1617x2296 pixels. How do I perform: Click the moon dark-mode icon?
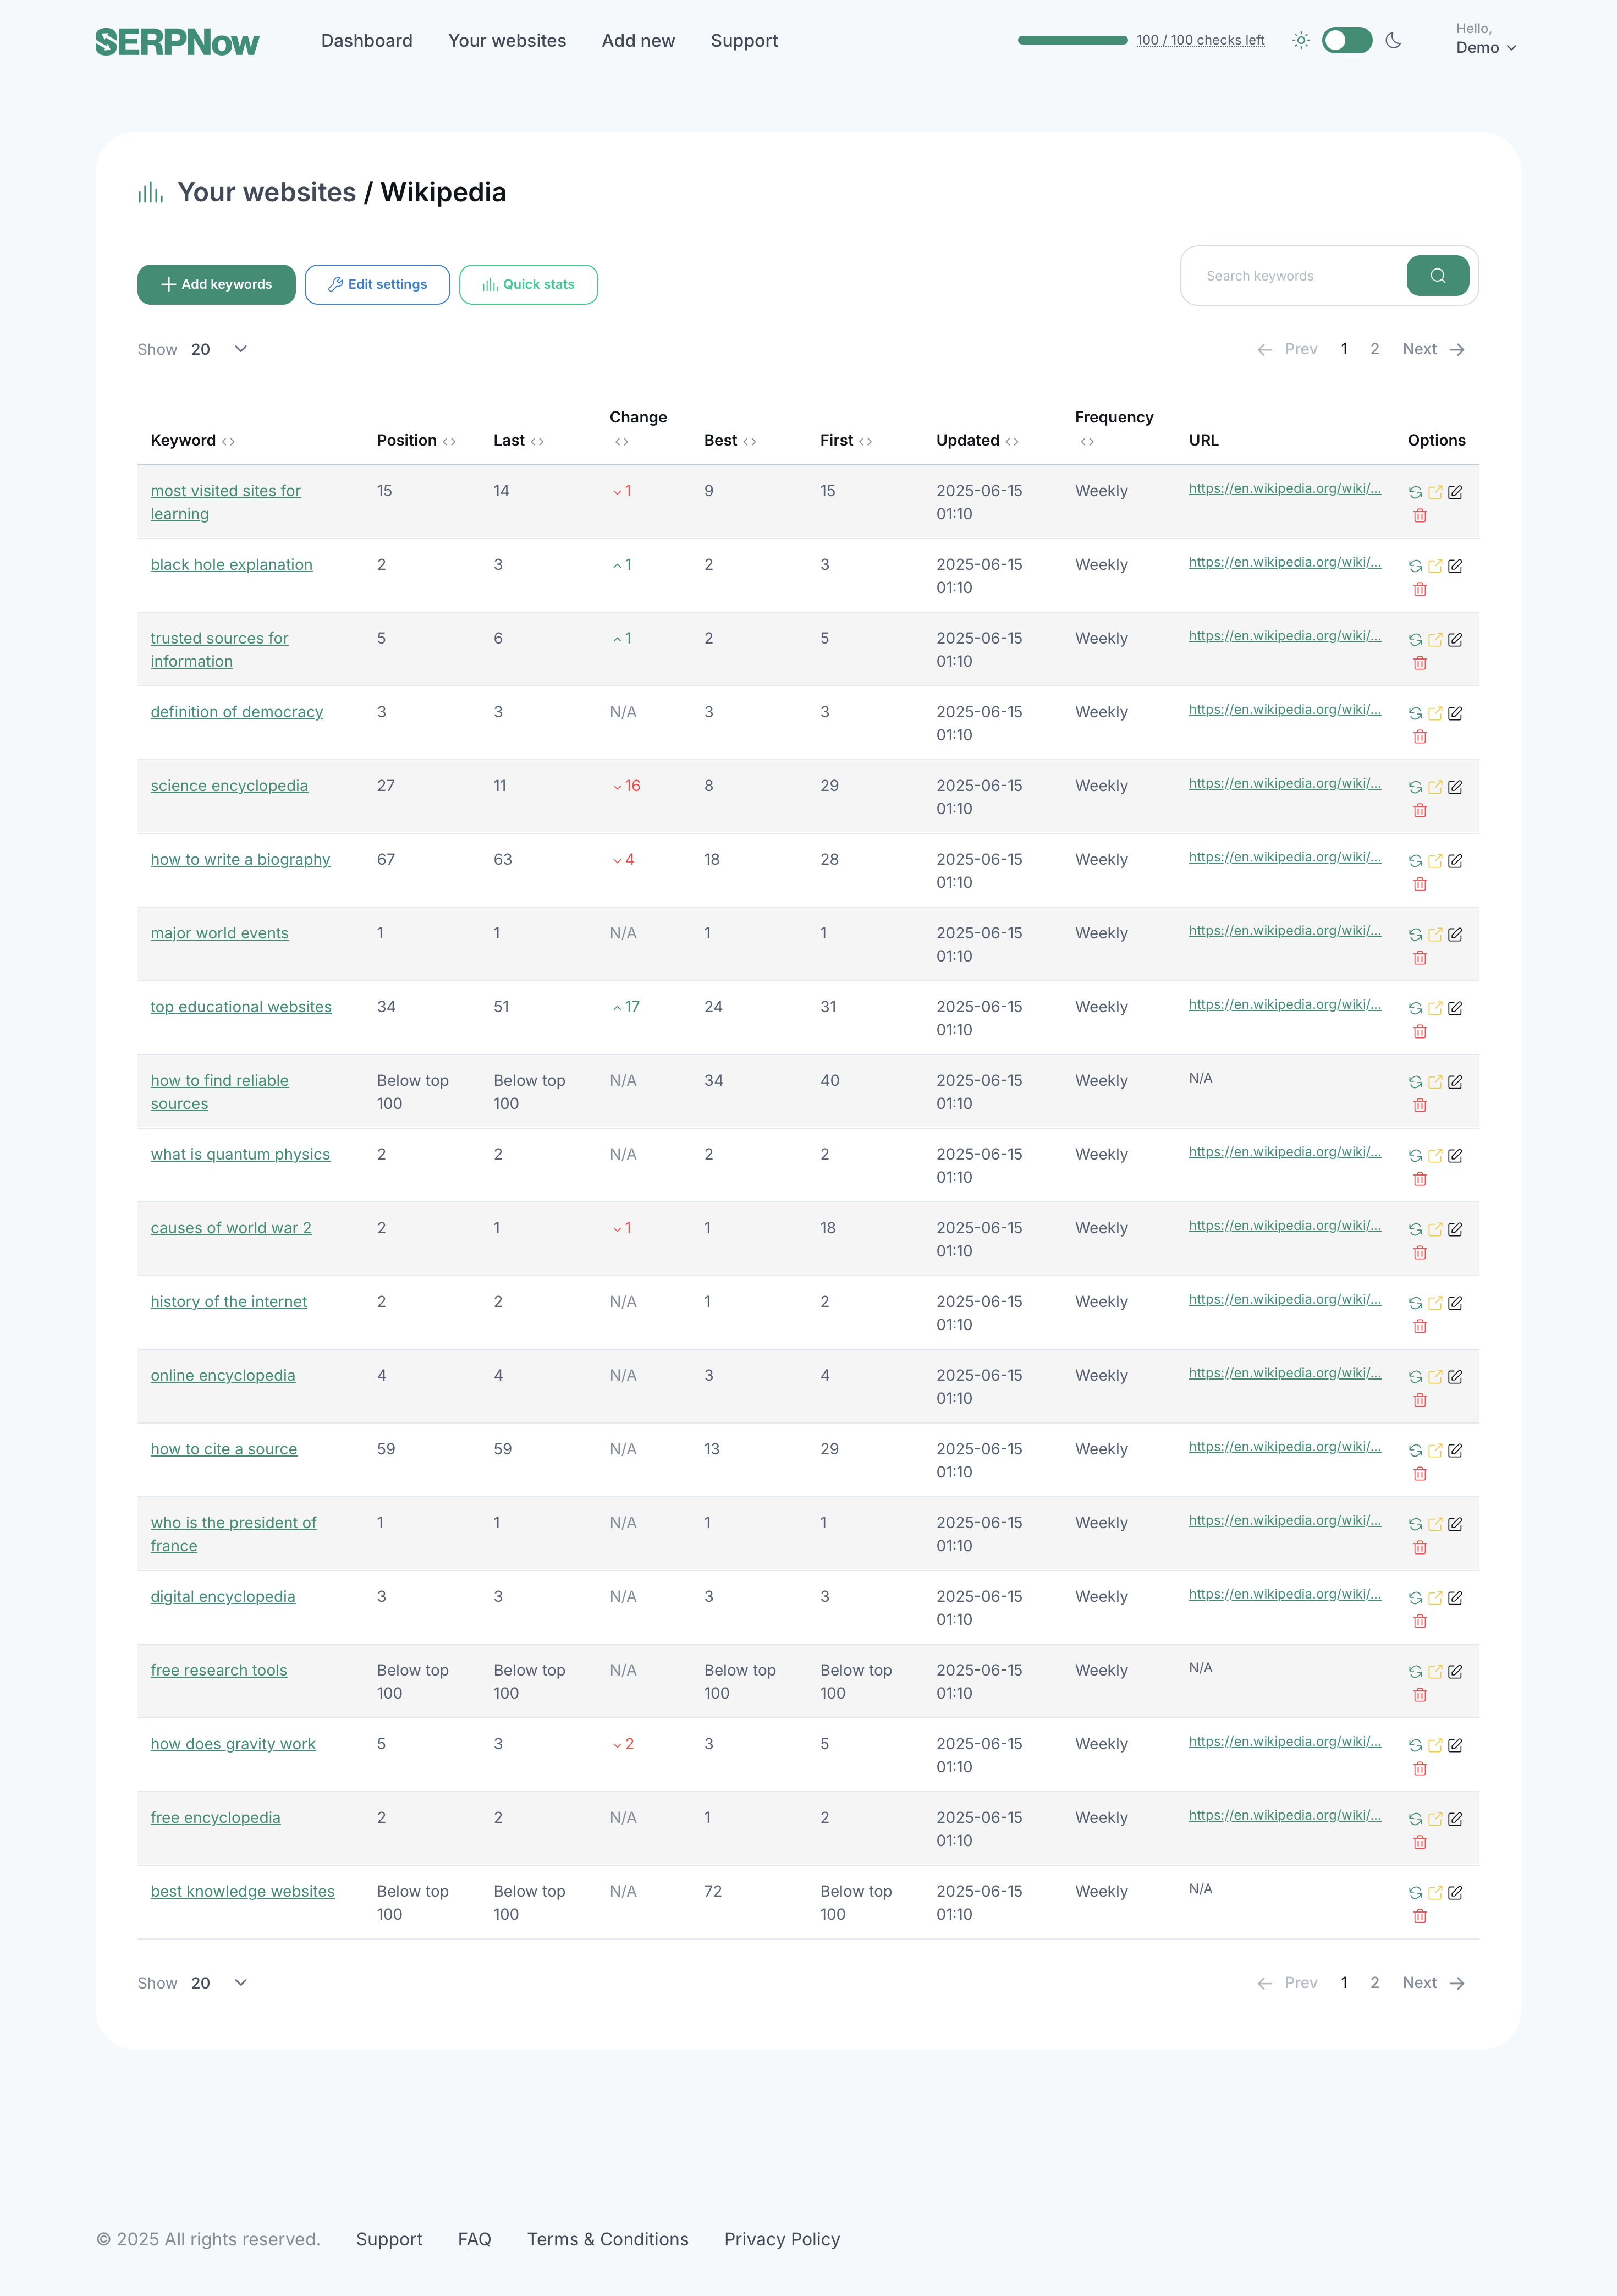coord(1393,41)
